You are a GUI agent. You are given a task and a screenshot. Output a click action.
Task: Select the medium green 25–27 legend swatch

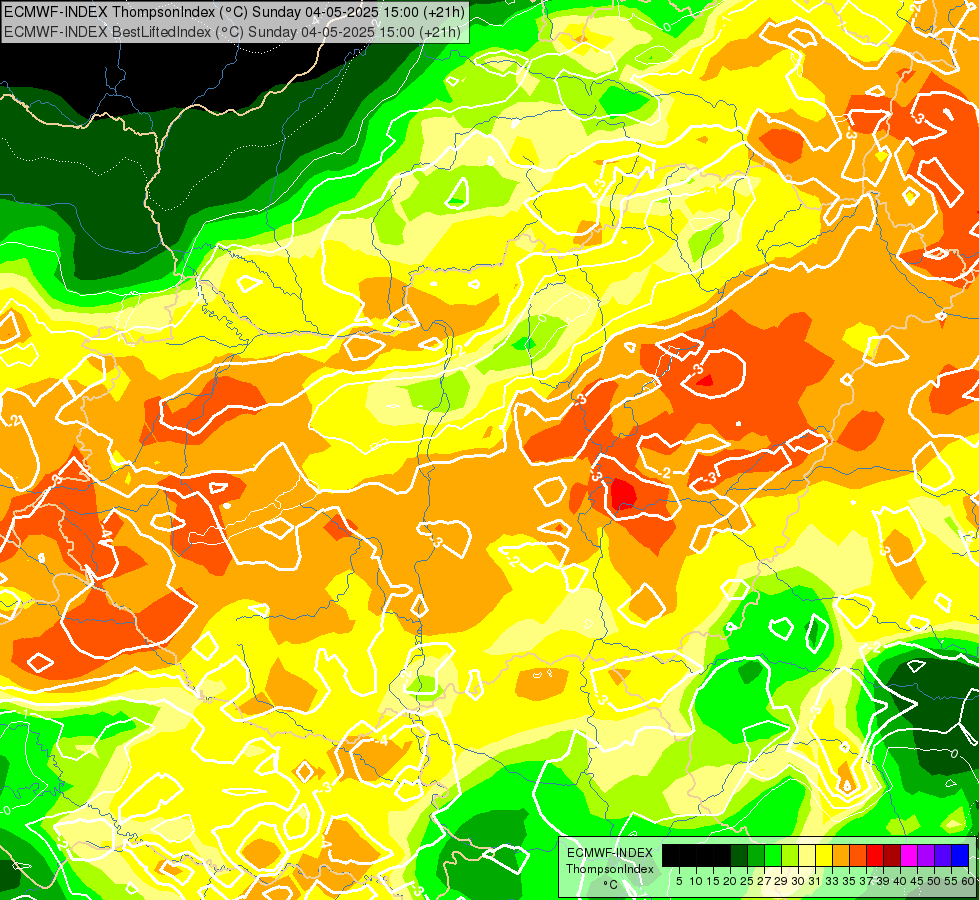coord(756,856)
